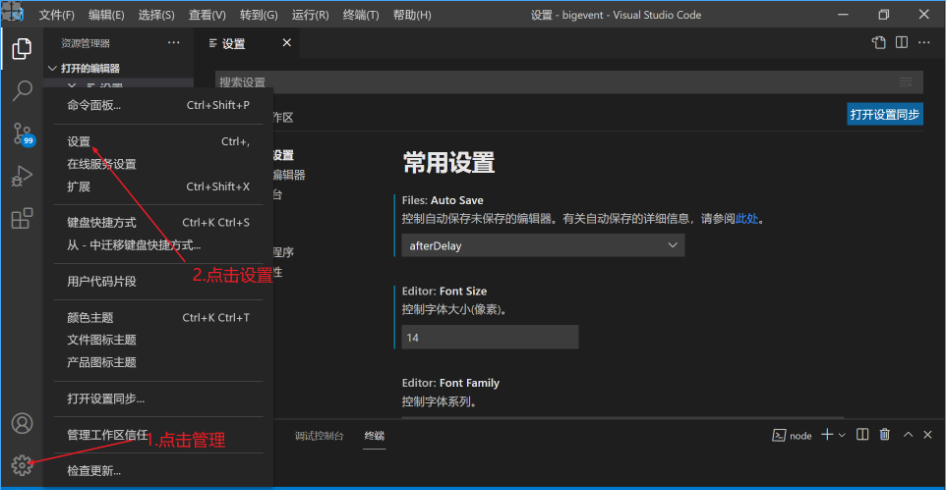
Task: Choose 命令面板... from the menu
Action: [x=158, y=106]
